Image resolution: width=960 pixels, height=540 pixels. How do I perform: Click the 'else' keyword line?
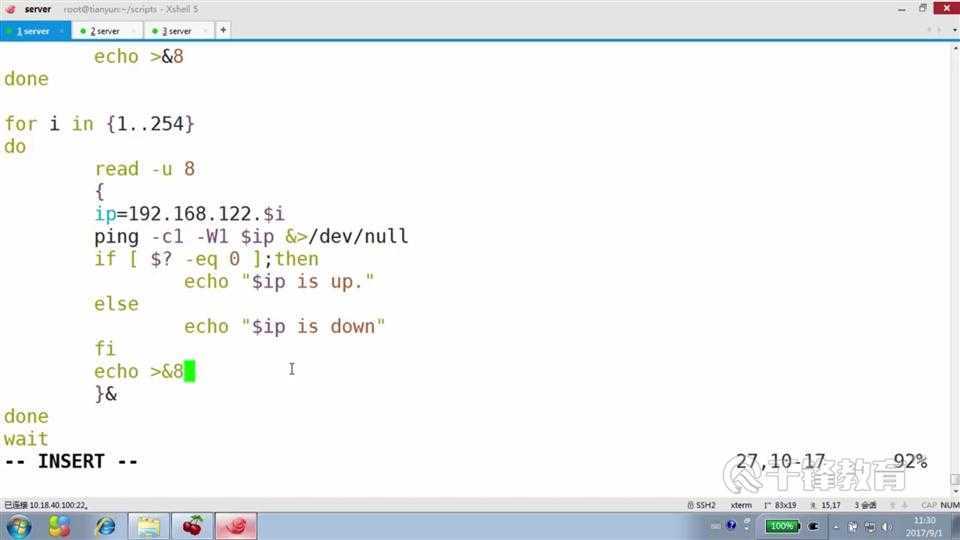pos(116,304)
